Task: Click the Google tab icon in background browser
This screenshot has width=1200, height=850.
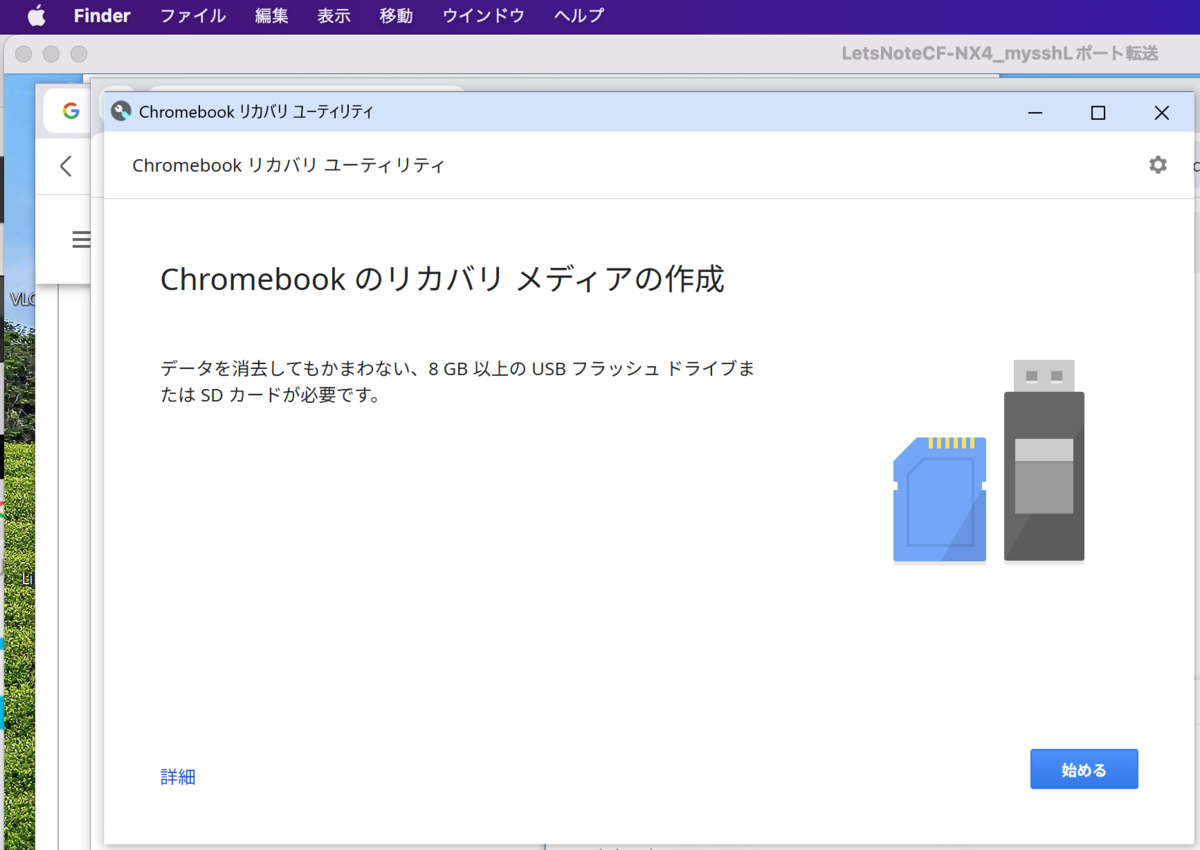Action: (71, 111)
